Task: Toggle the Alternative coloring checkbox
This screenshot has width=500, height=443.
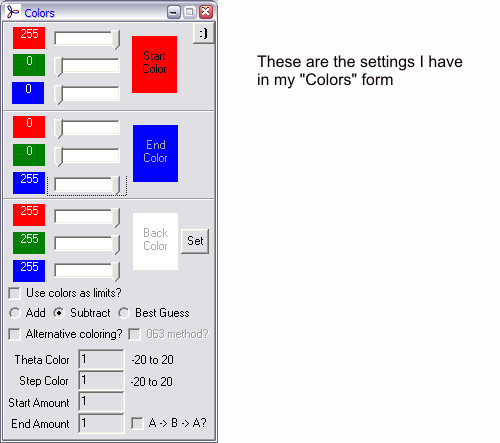Action: coord(14,334)
